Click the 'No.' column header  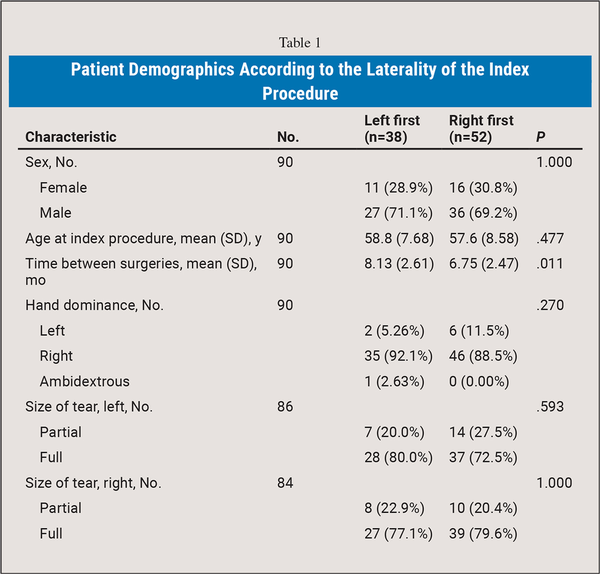287,137
